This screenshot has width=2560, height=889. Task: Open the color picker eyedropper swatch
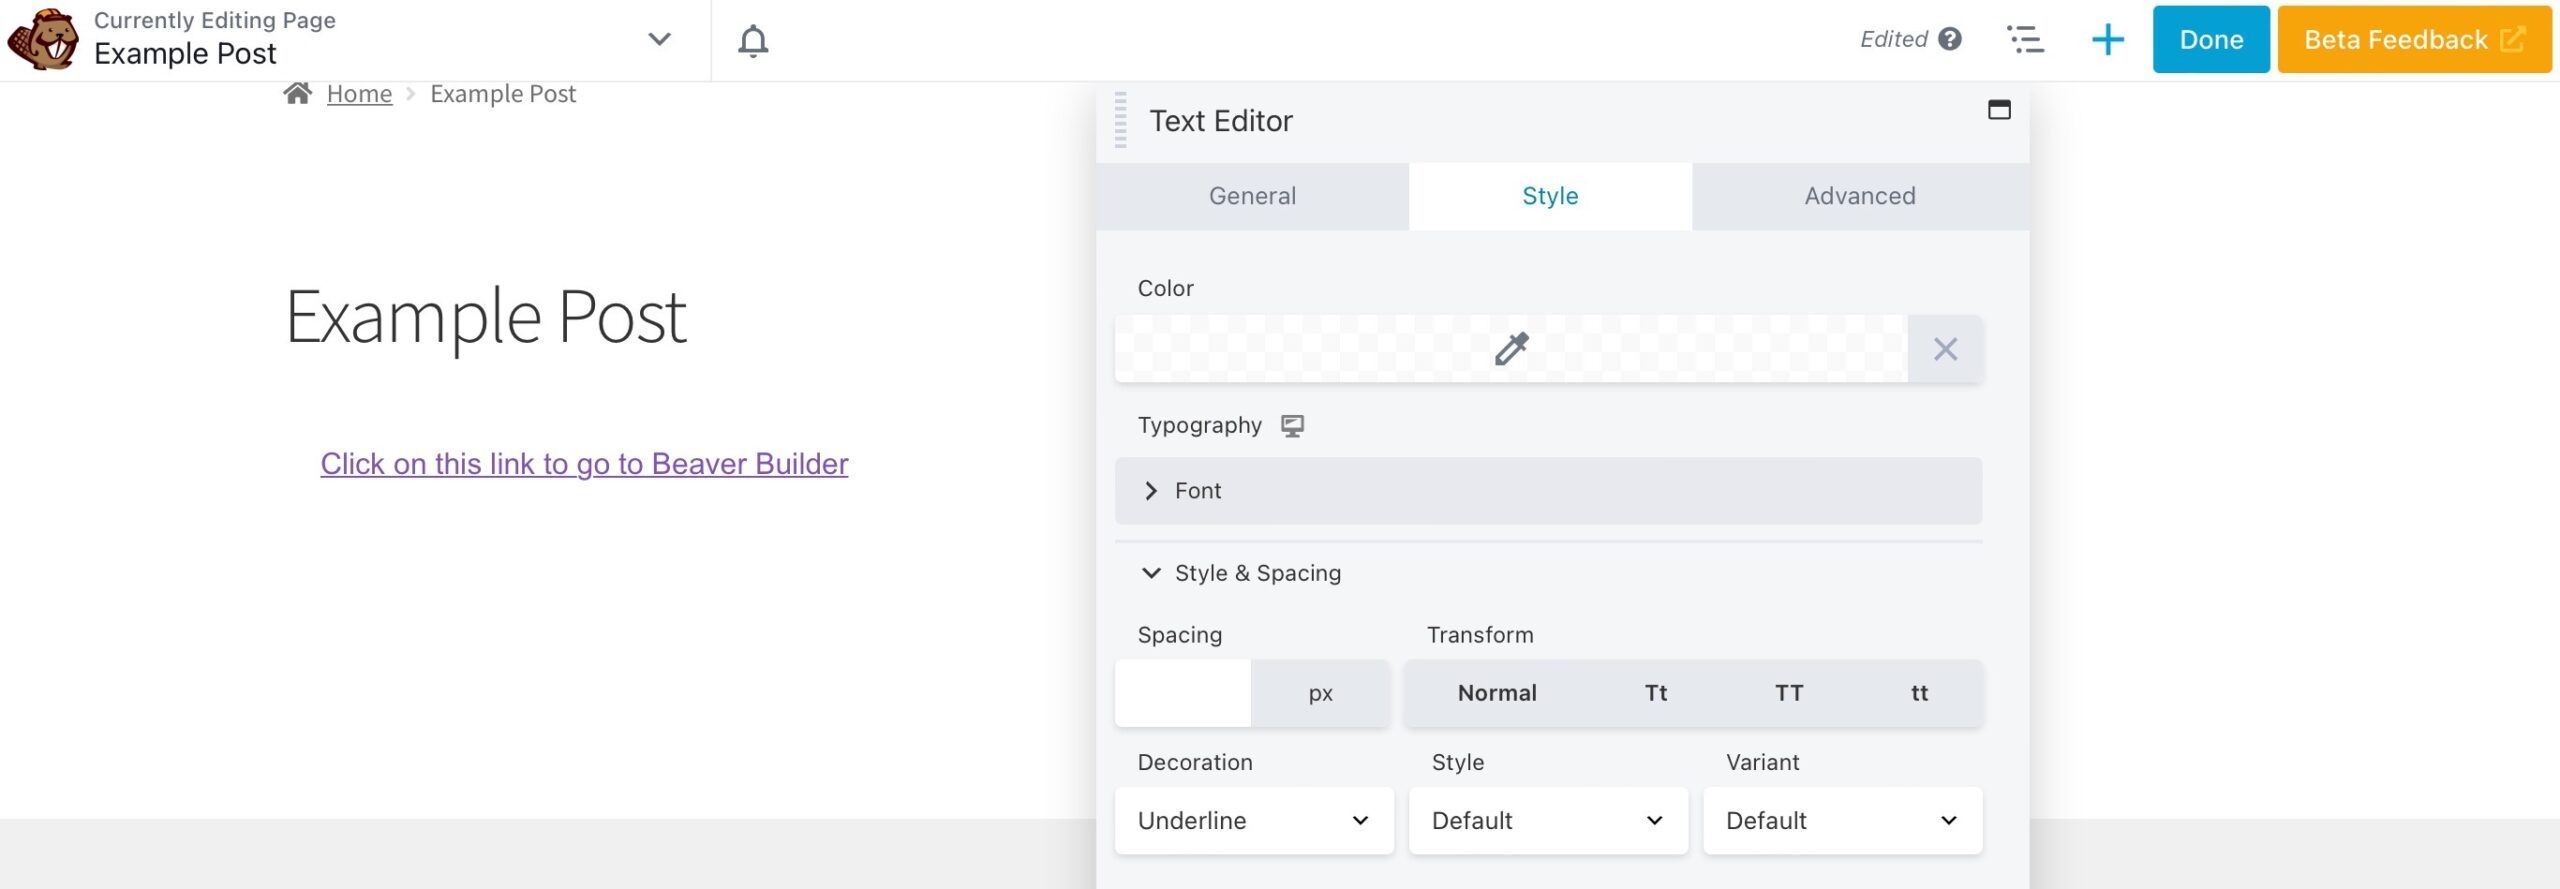click(1510, 349)
